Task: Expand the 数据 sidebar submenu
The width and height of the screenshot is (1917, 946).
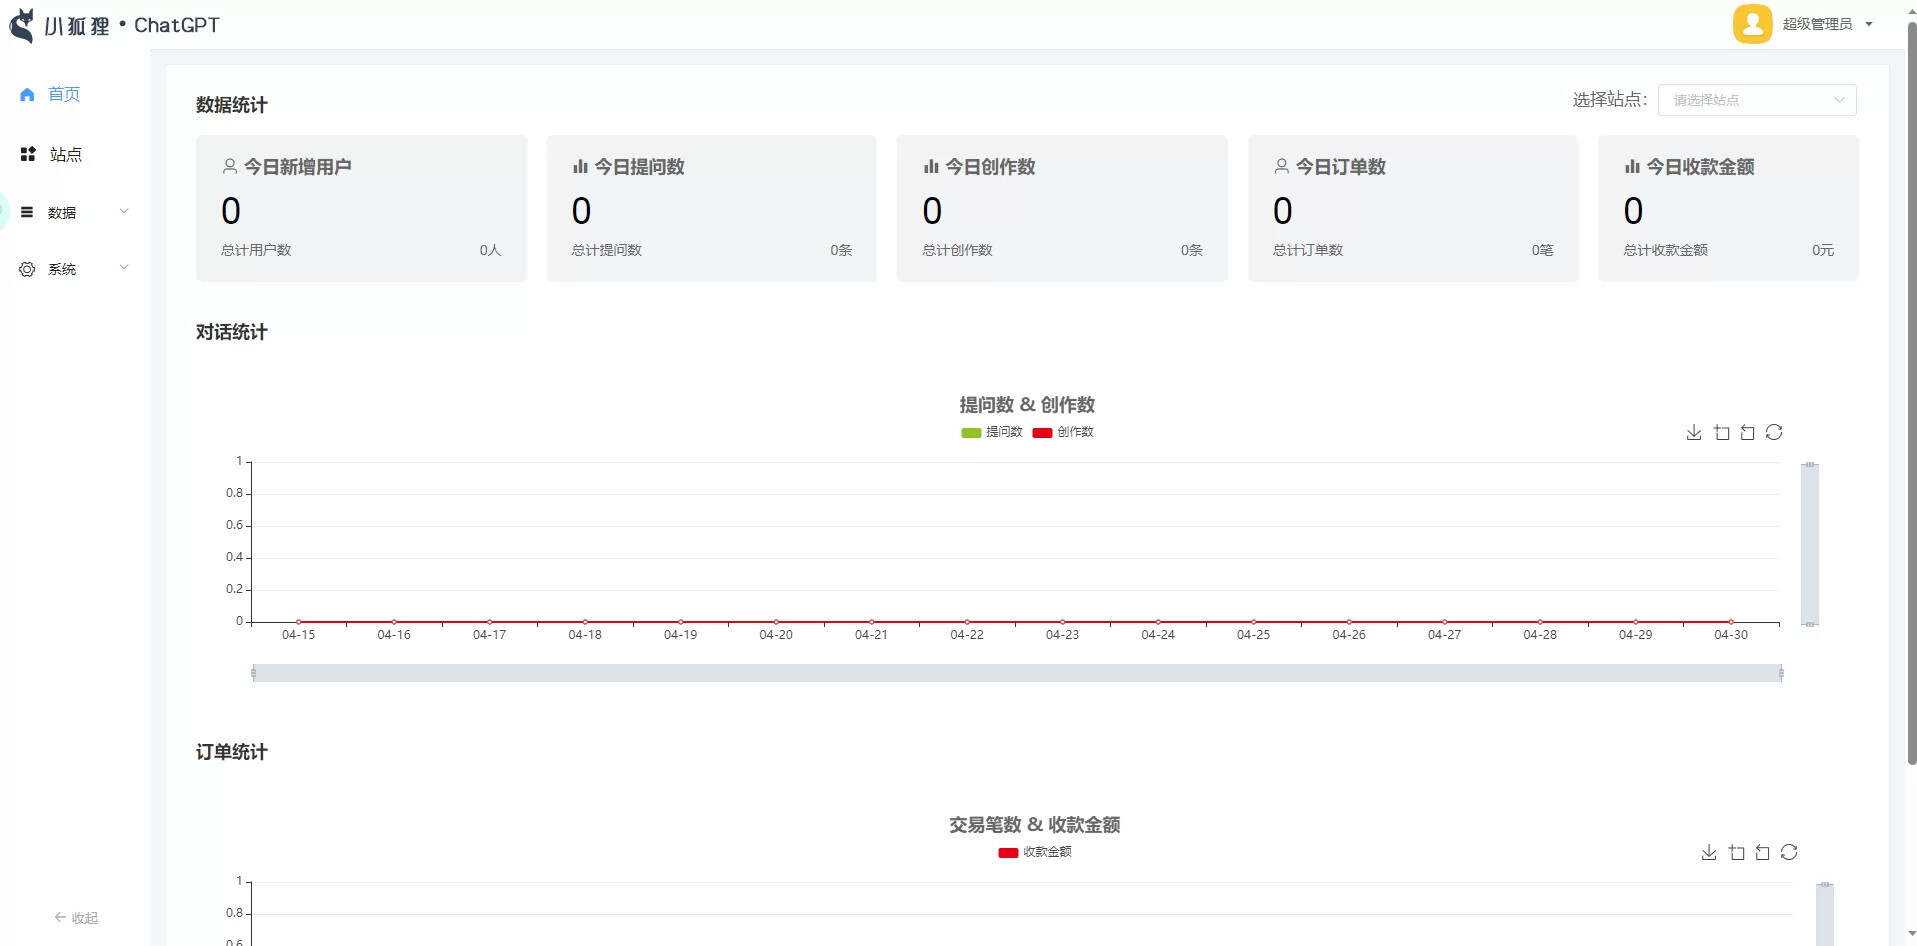Action: pyautogui.click(x=74, y=212)
